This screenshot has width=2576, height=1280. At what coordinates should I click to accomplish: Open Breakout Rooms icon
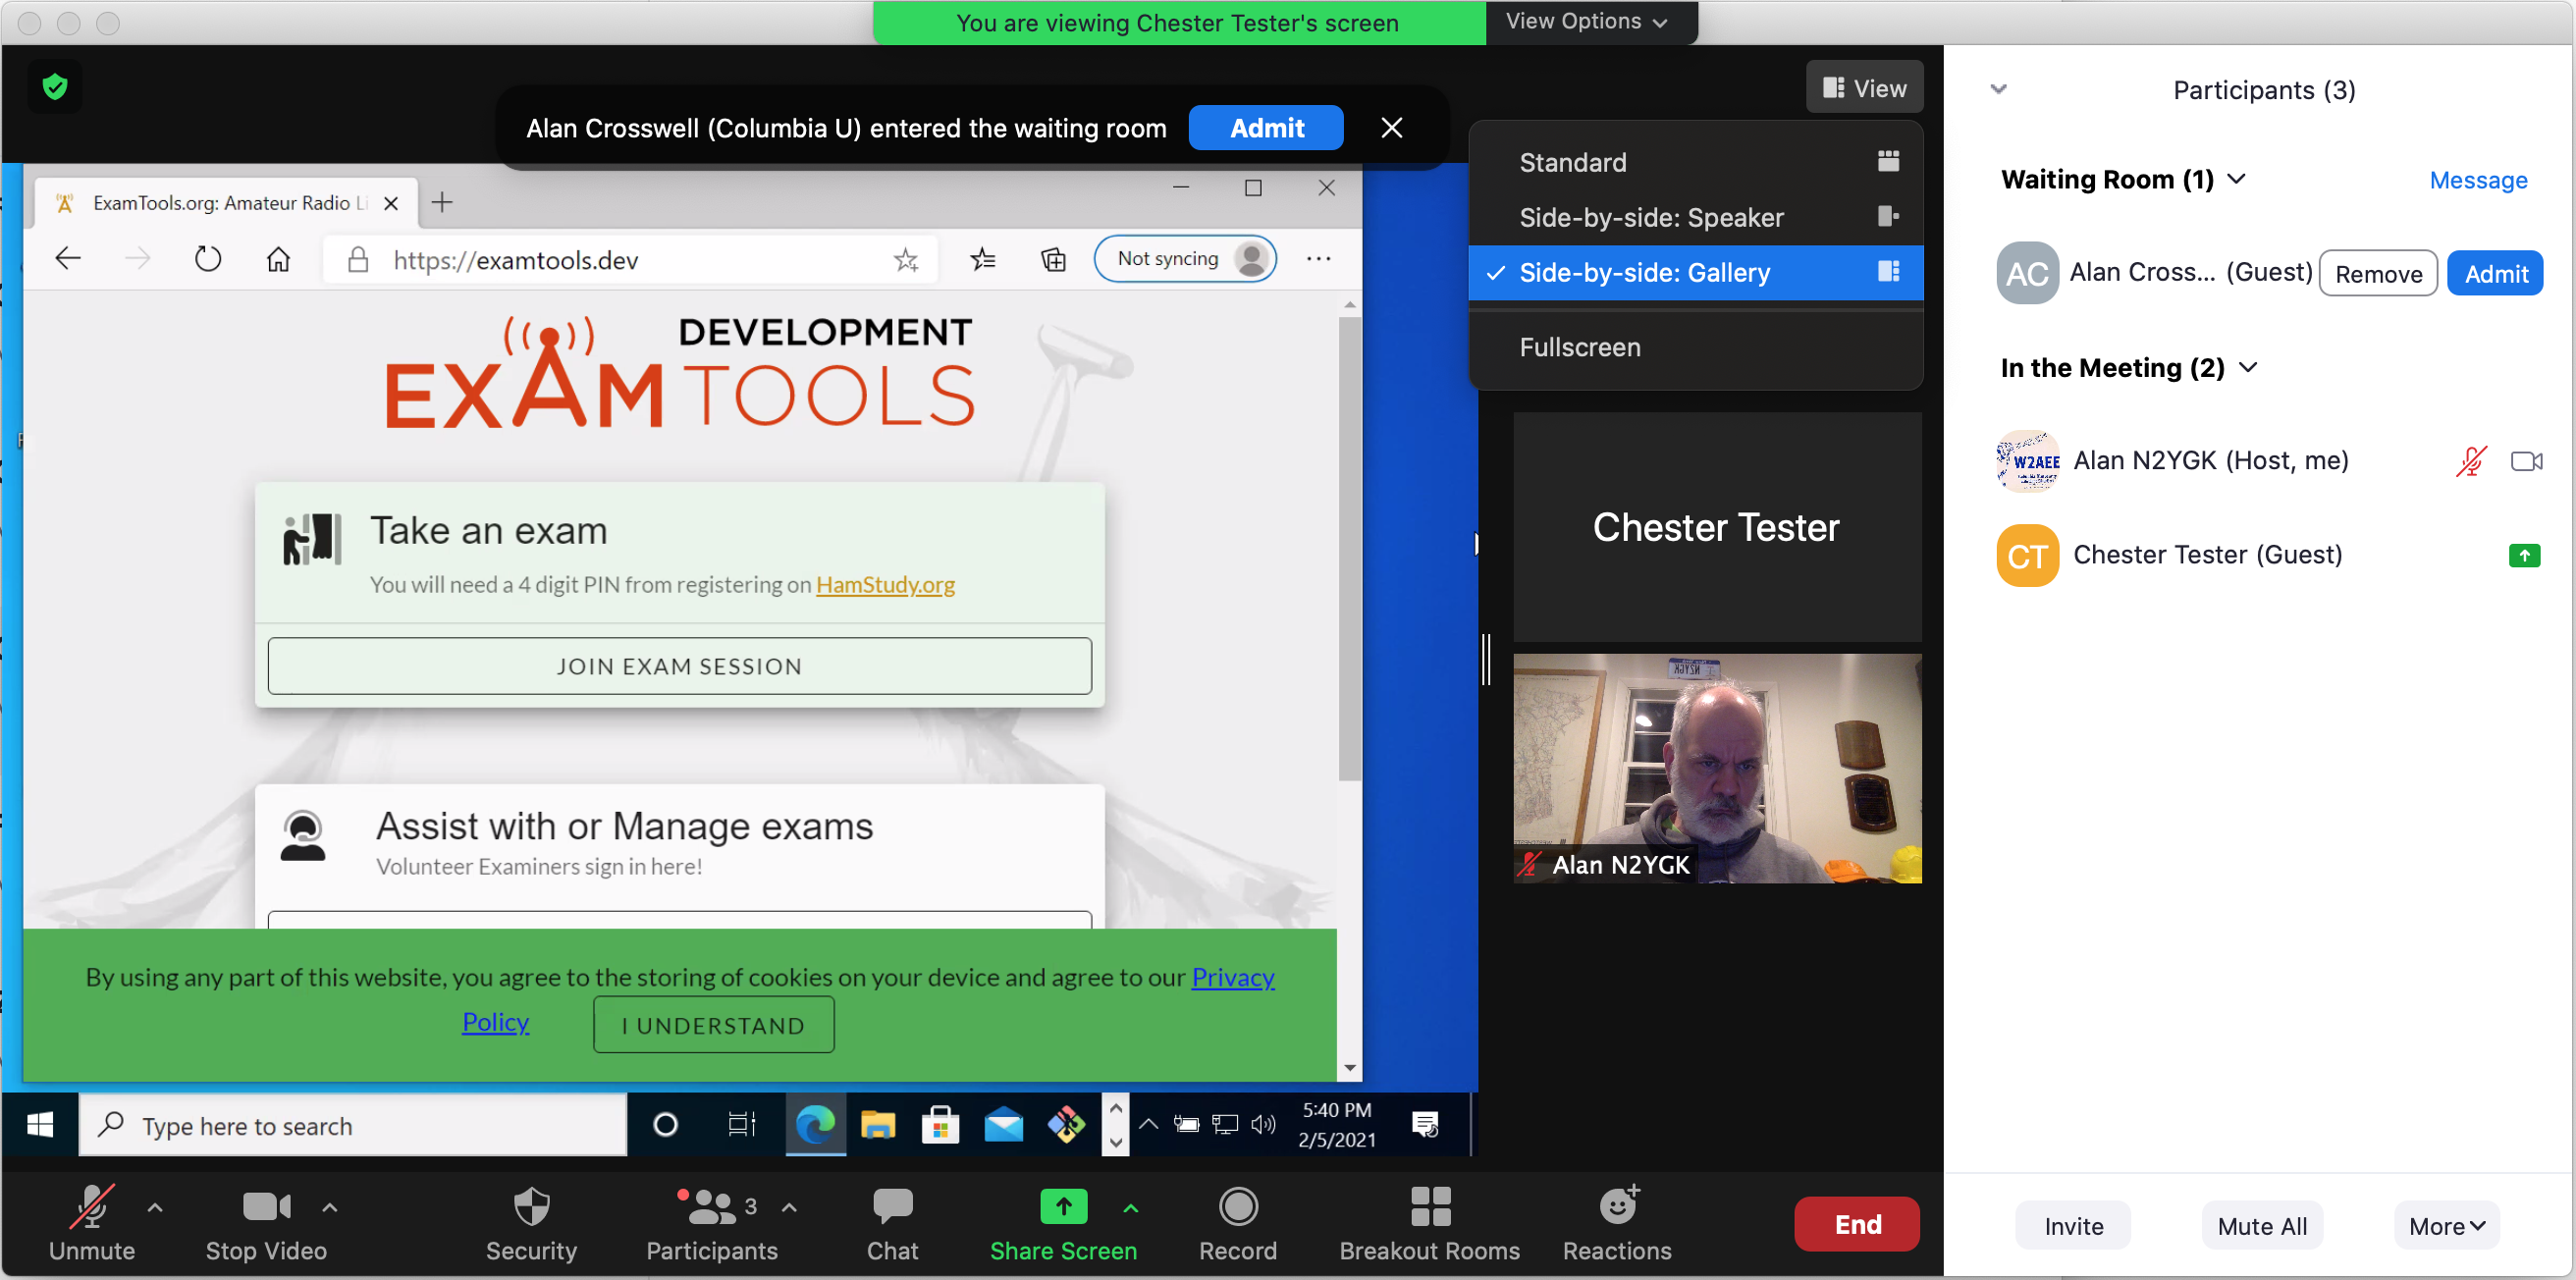(x=1429, y=1207)
